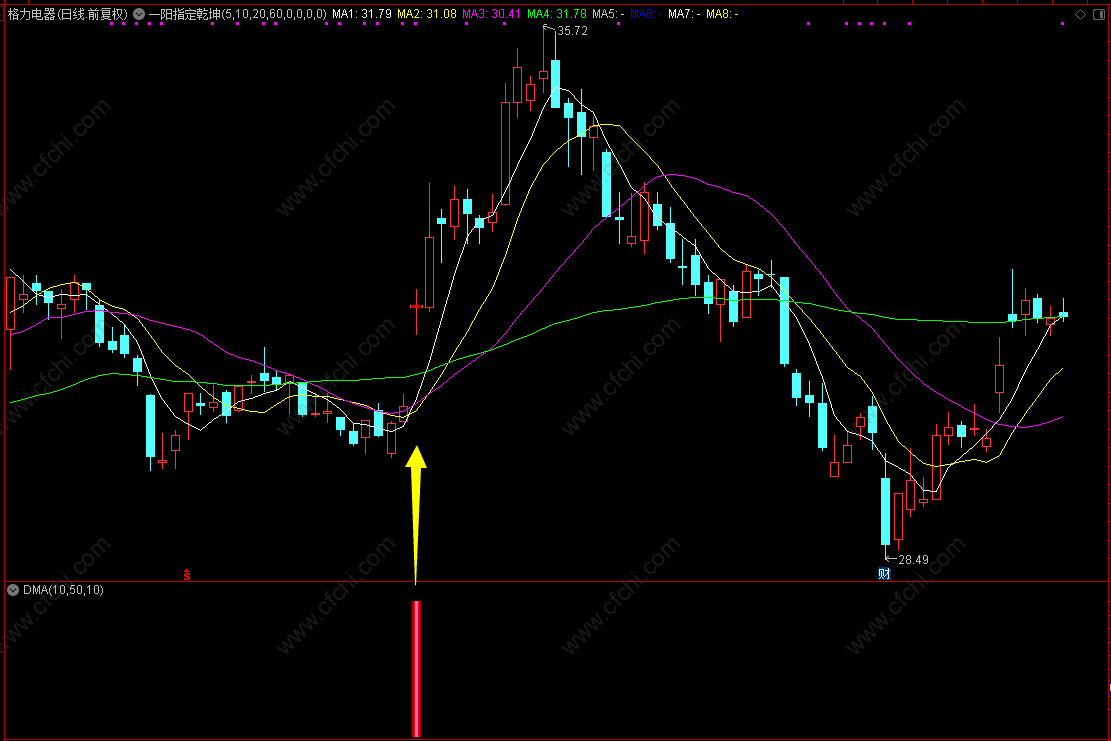
Task: Click the diamond icon at top right
Action: pos(1081,14)
